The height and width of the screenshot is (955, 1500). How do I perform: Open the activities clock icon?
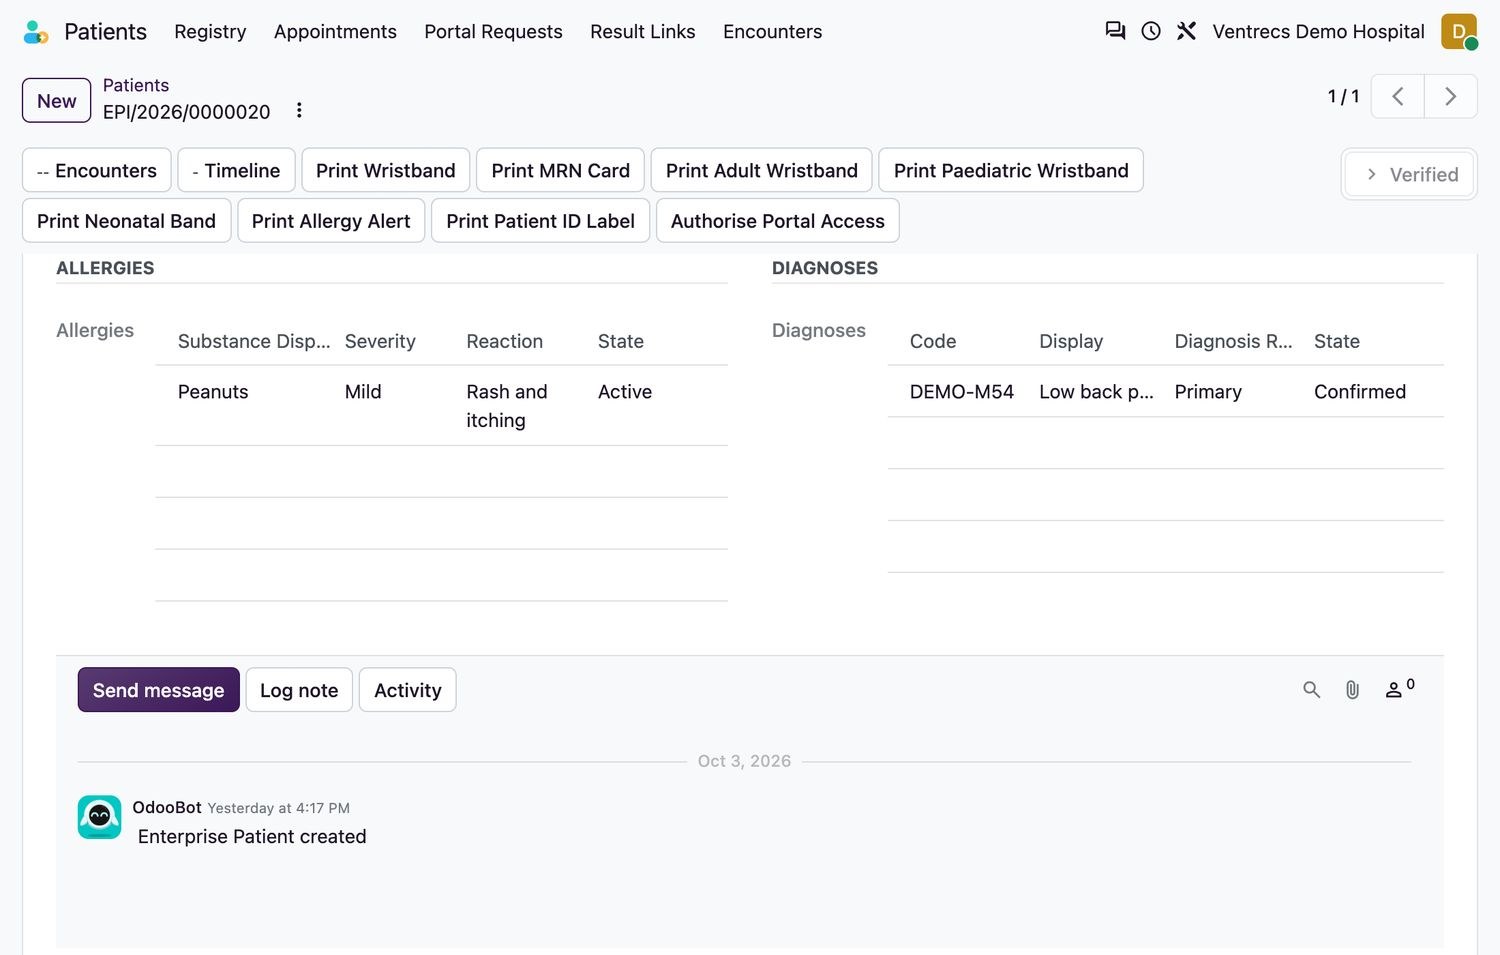point(1151,31)
